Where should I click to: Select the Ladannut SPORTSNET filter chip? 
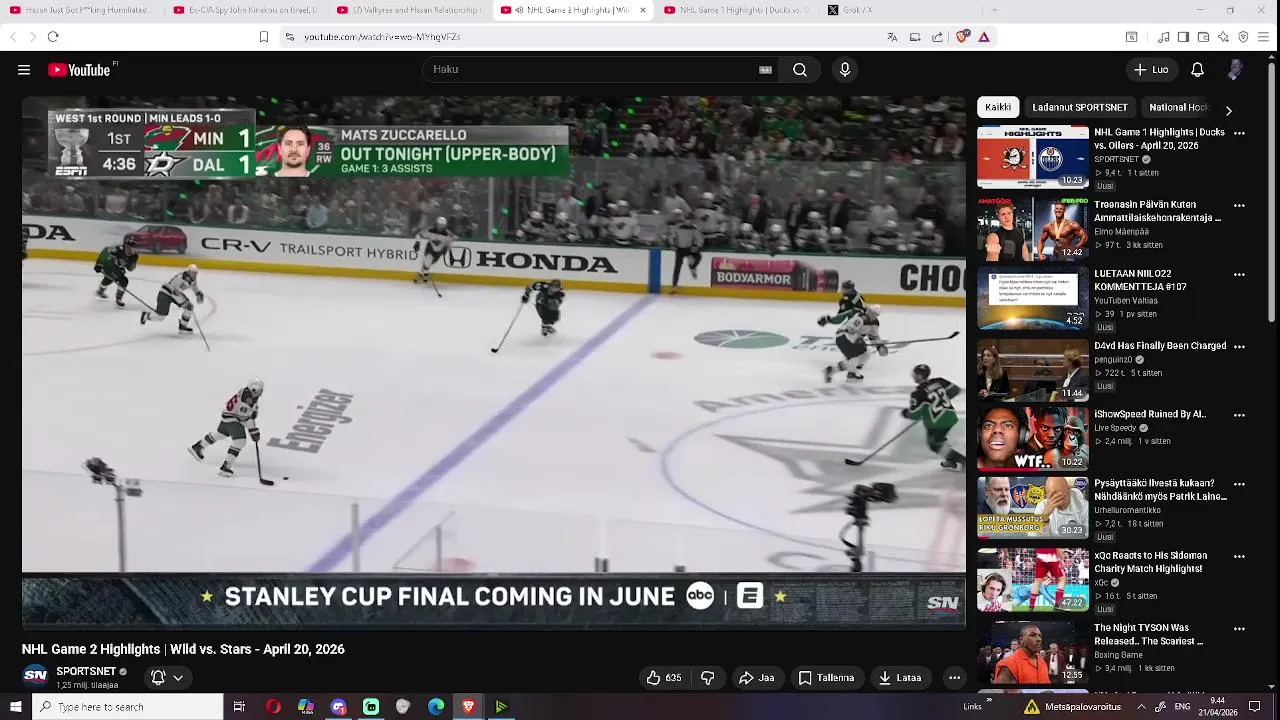(1080, 107)
